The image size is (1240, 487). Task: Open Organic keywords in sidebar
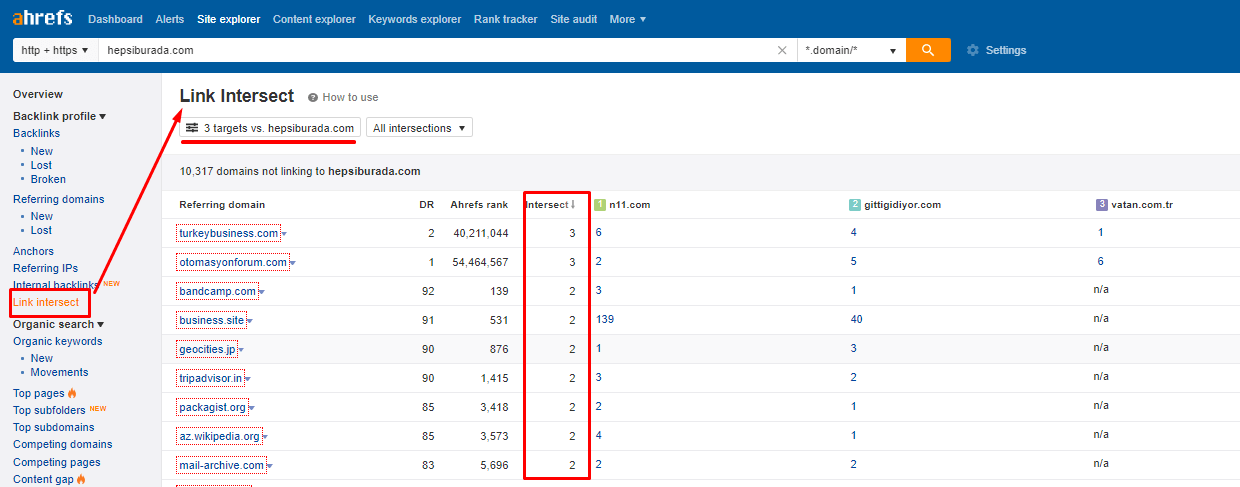57,341
